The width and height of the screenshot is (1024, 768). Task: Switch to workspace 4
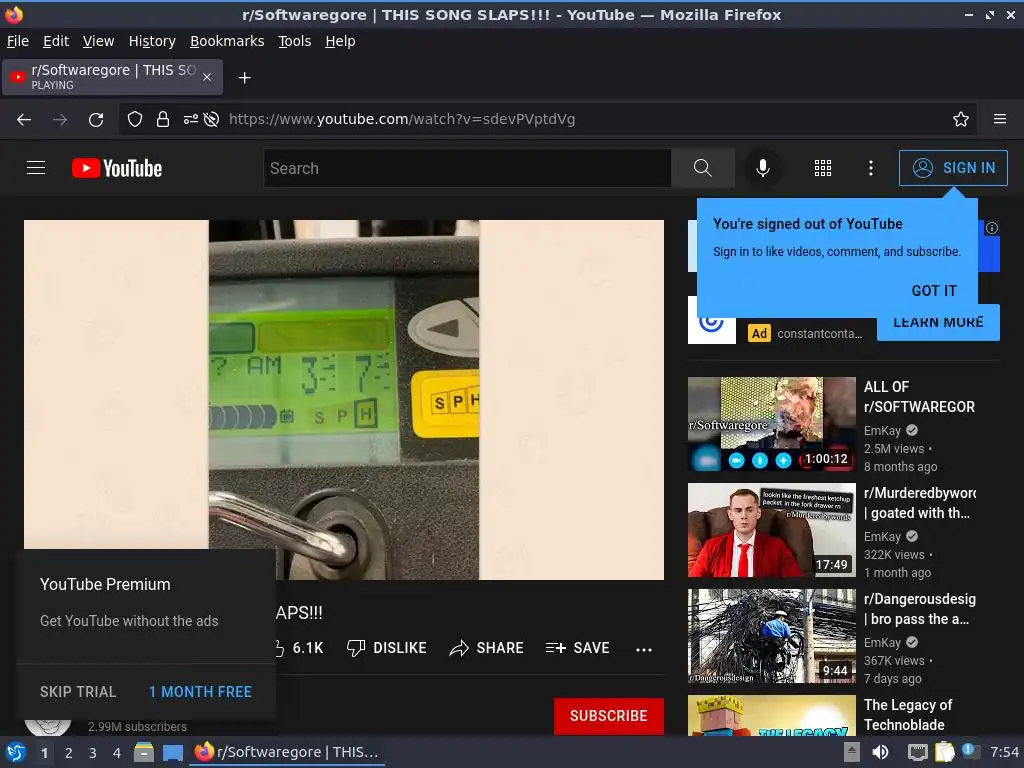point(117,753)
